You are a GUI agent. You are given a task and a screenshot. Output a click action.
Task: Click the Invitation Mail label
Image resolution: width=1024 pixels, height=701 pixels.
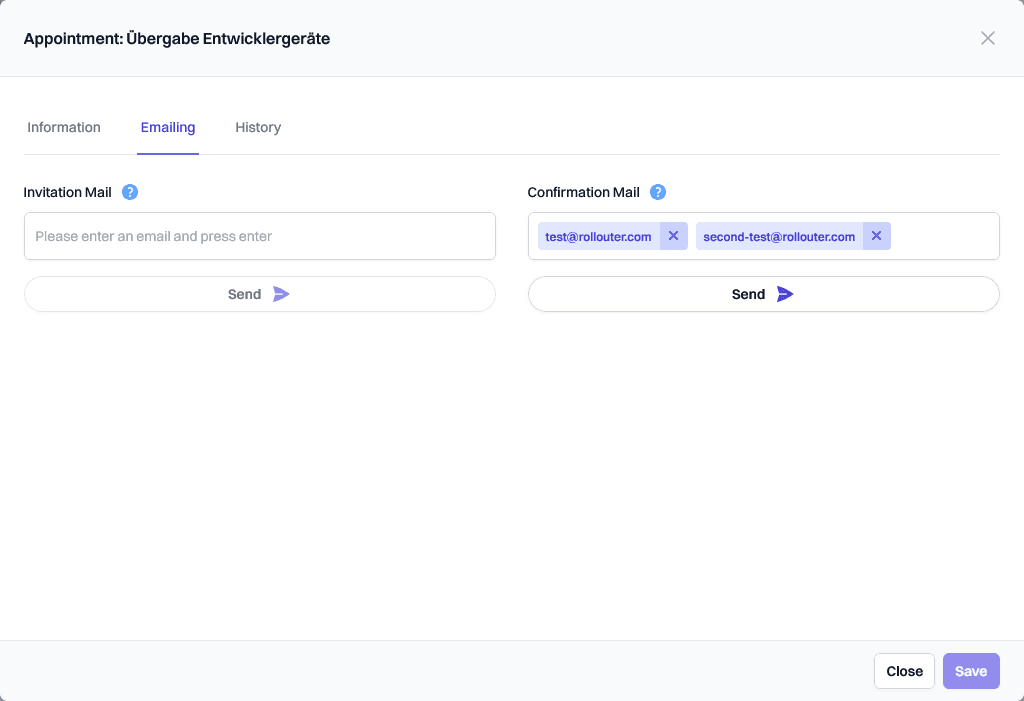tap(68, 192)
